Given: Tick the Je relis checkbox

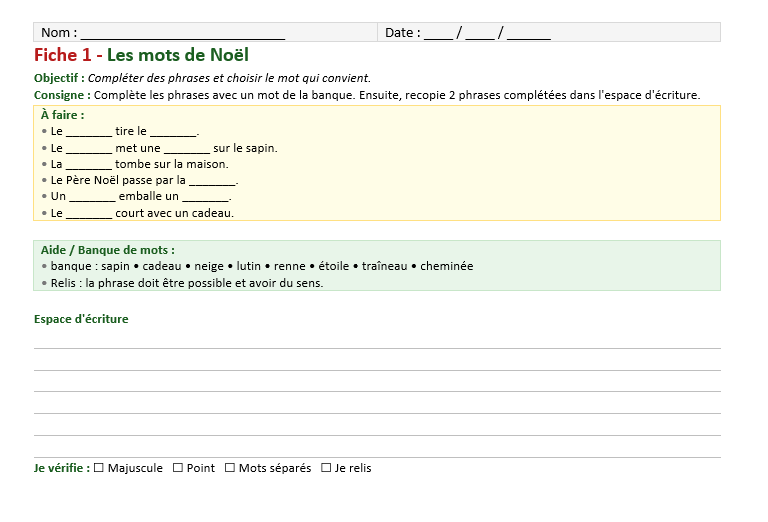Looking at the screenshot, I should point(326,468).
